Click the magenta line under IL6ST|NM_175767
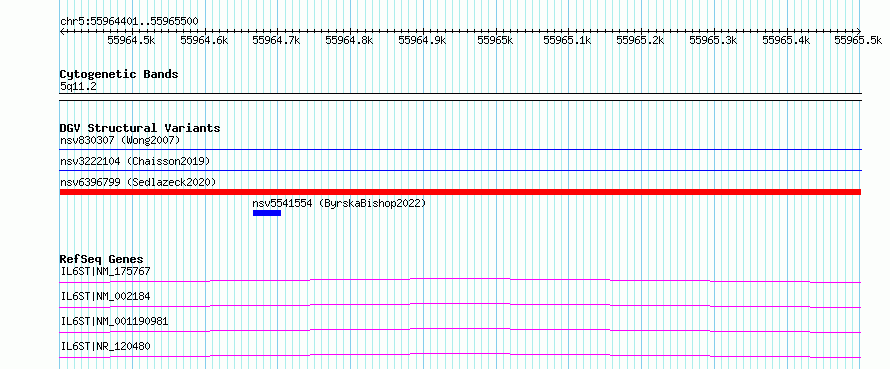This screenshot has height=369, width=890. (x=460, y=280)
